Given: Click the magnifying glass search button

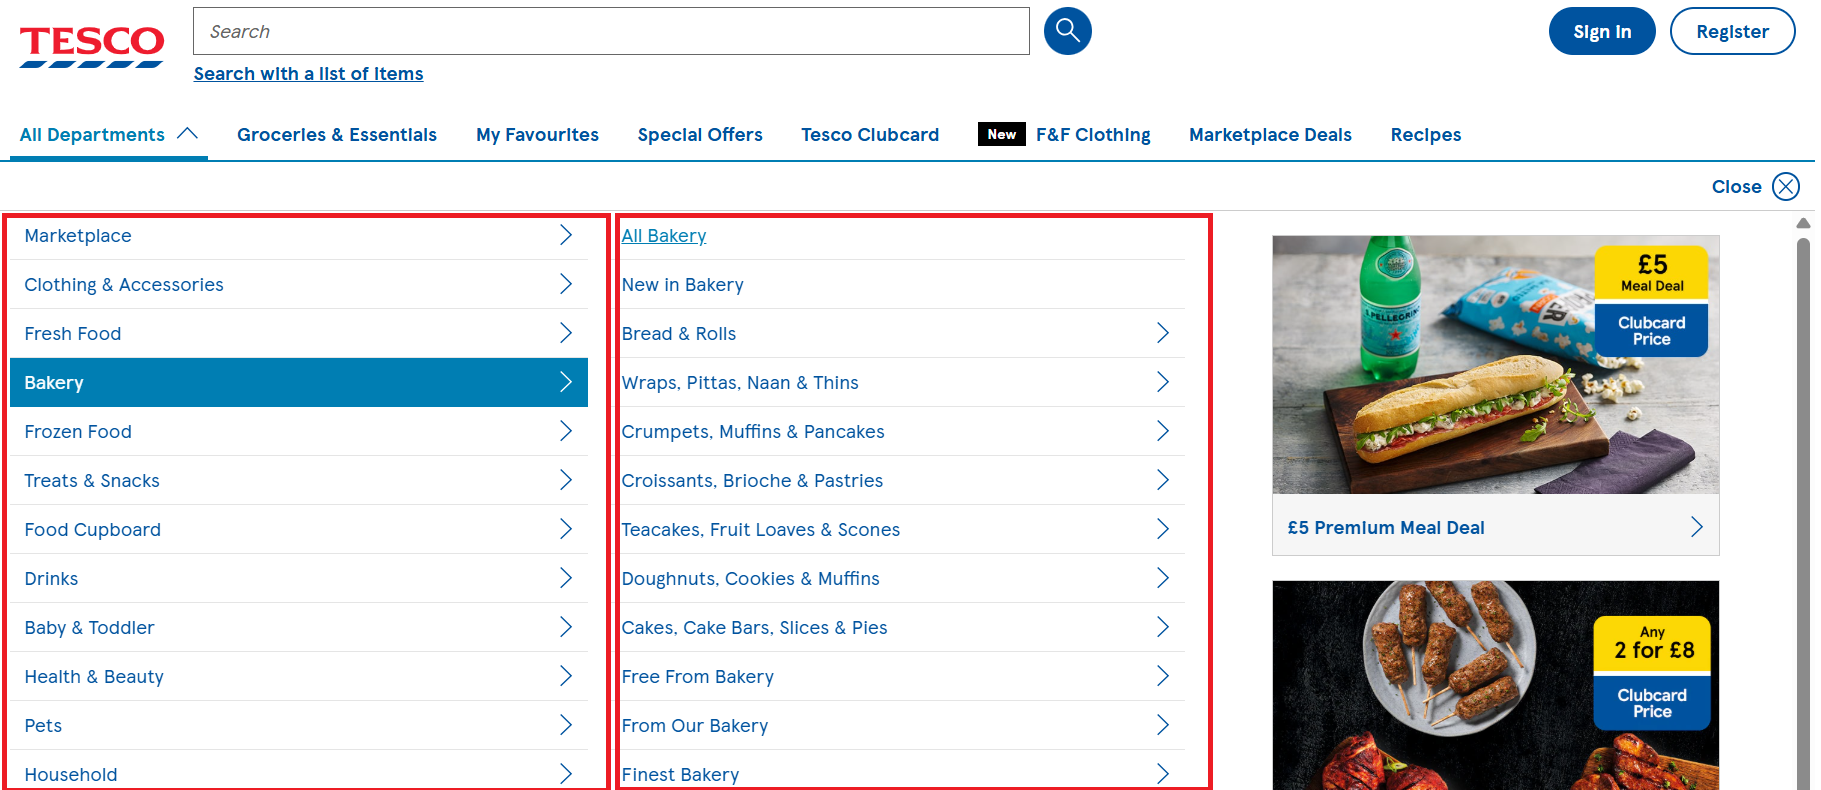Looking at the screenshot, I should pos(1067,31).
